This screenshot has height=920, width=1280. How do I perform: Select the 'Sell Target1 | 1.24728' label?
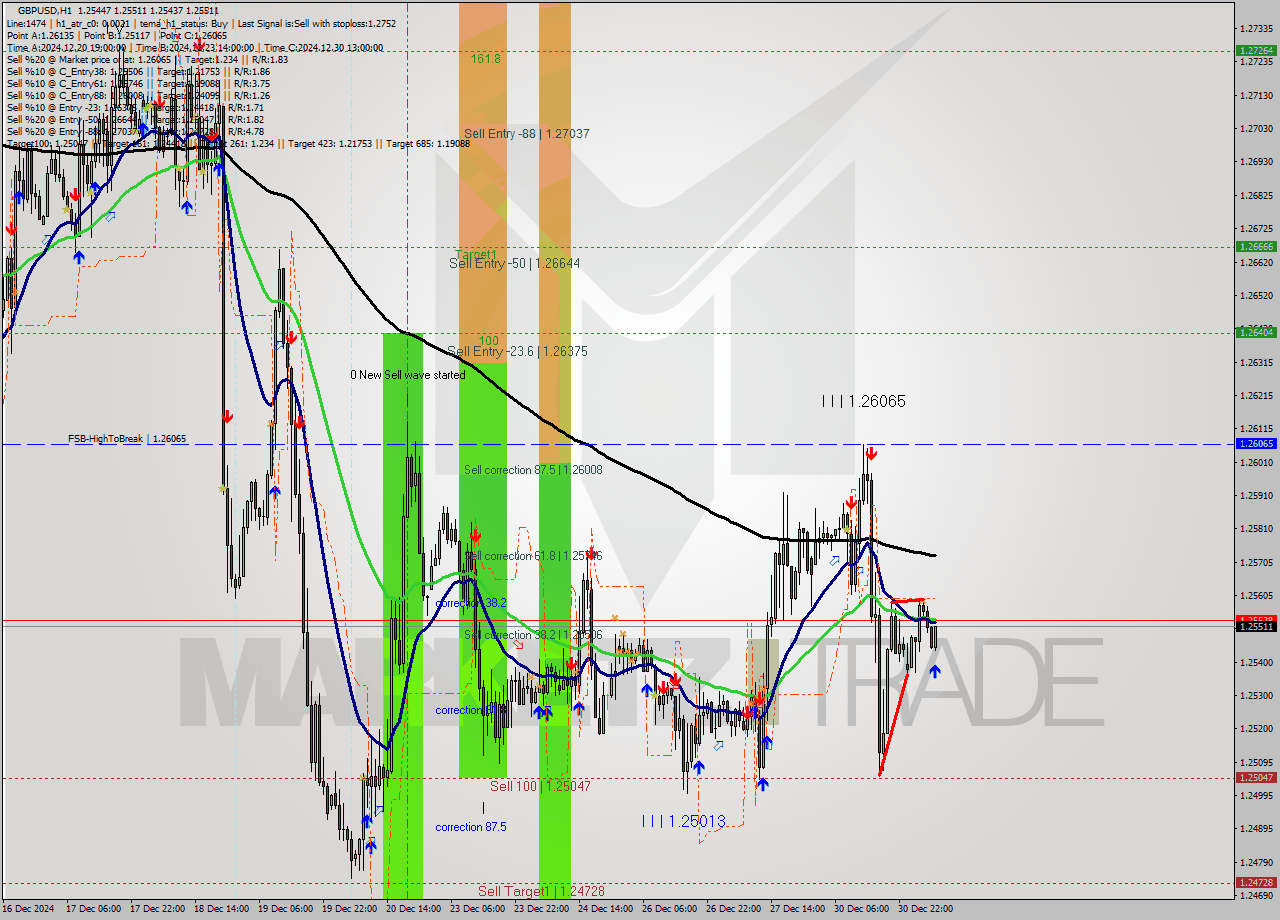[x=541, y=890]
